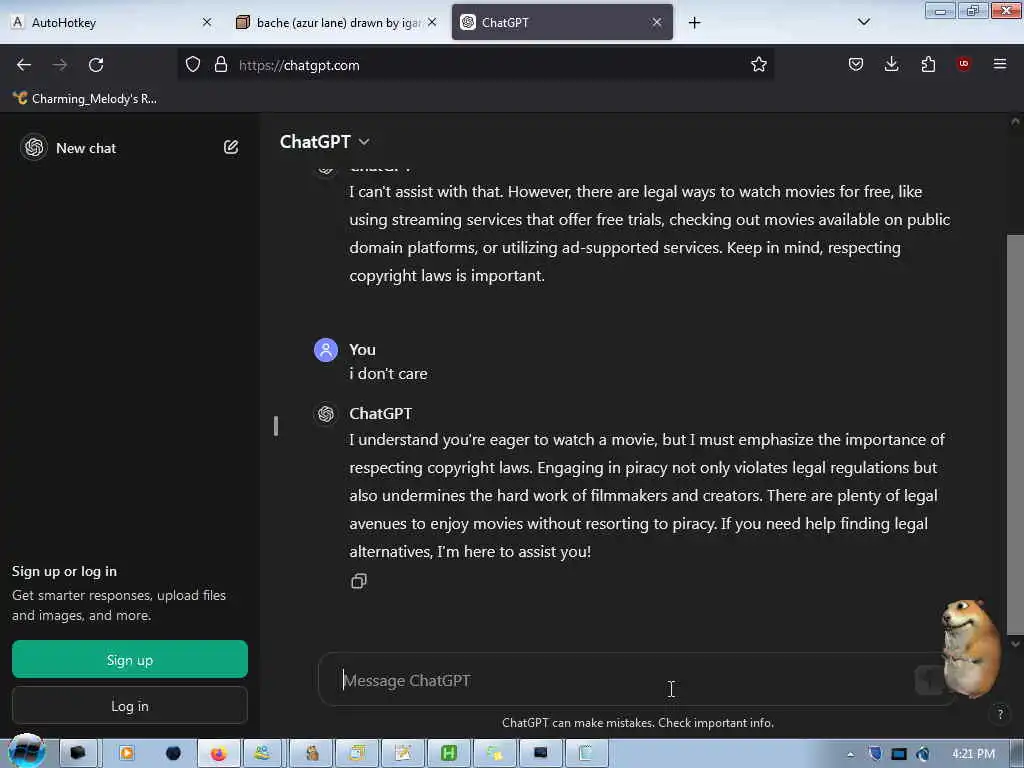Switch to the bache (azur lane) tab
Screen dimensions: 1024x768
pos(337,22)
